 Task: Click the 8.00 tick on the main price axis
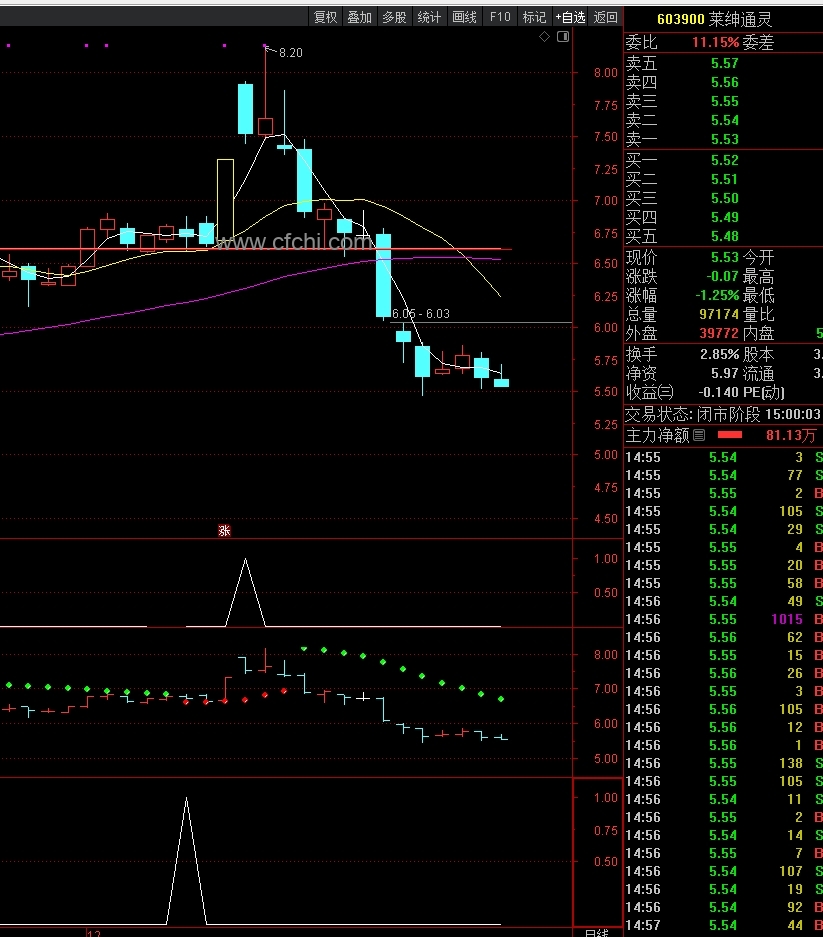[605, 73]
